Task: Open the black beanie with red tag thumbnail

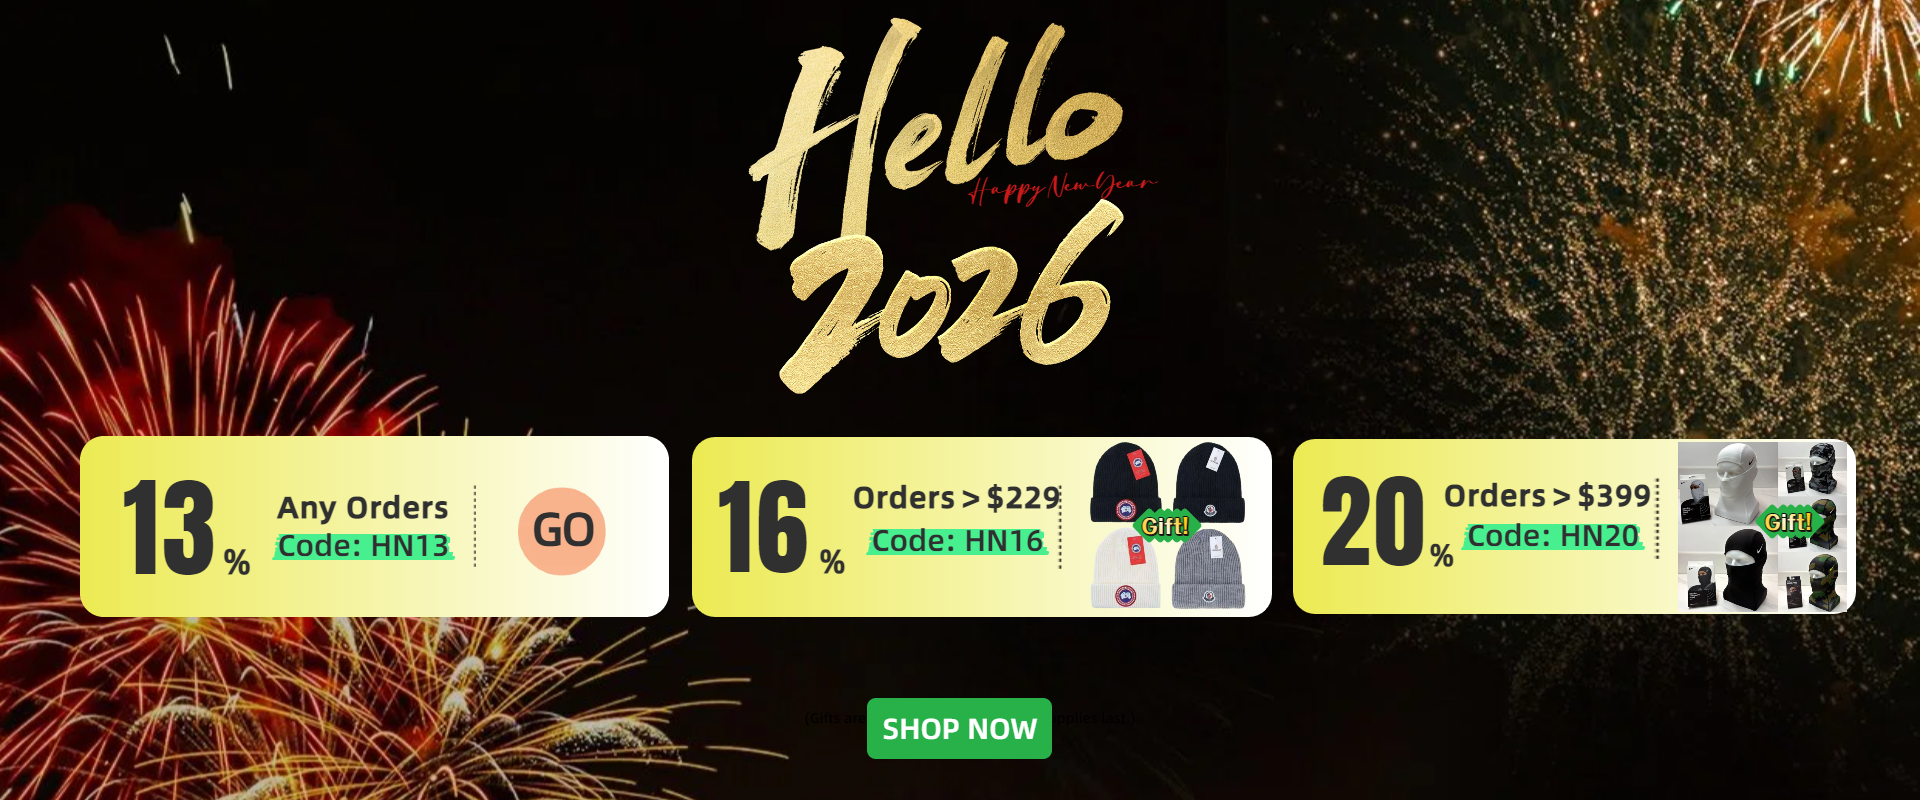Action: (1126, 484)
